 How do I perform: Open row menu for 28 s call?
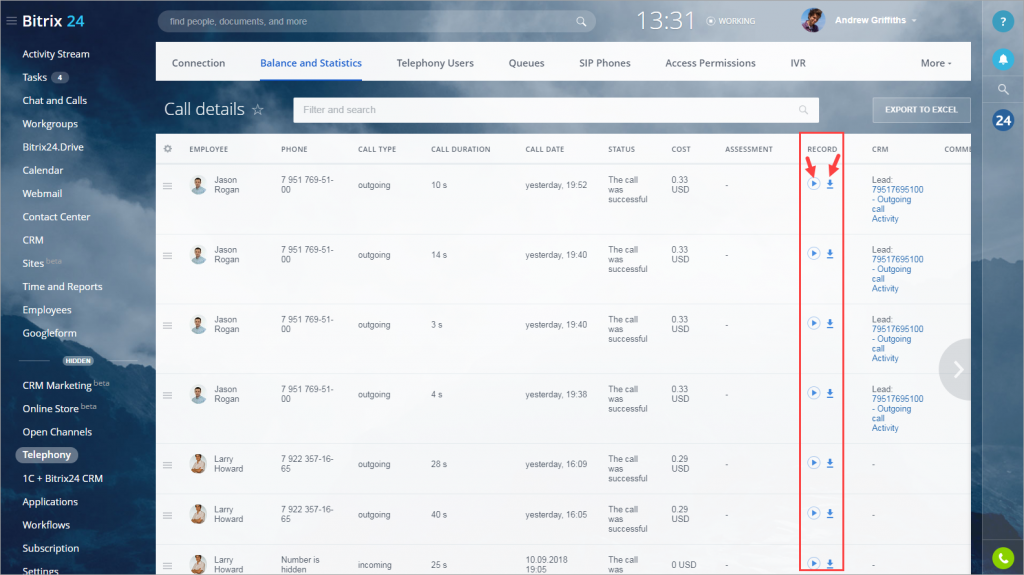tap(168, 465)
